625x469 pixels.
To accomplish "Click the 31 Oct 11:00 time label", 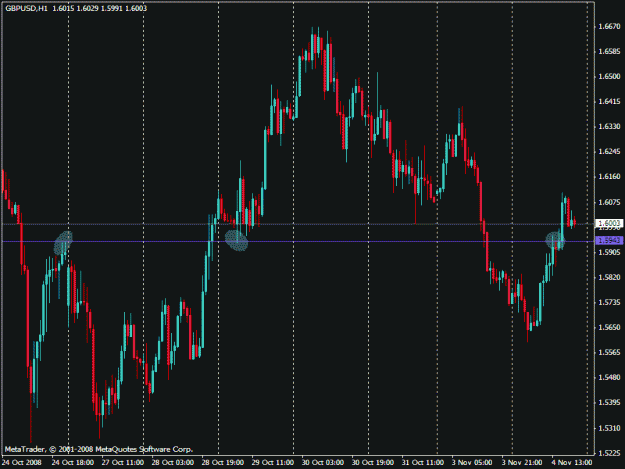I will point(423,463).
